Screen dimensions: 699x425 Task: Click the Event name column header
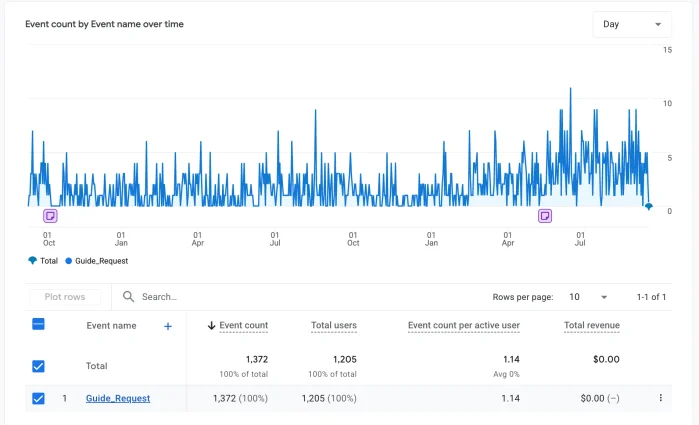[111, 326]
